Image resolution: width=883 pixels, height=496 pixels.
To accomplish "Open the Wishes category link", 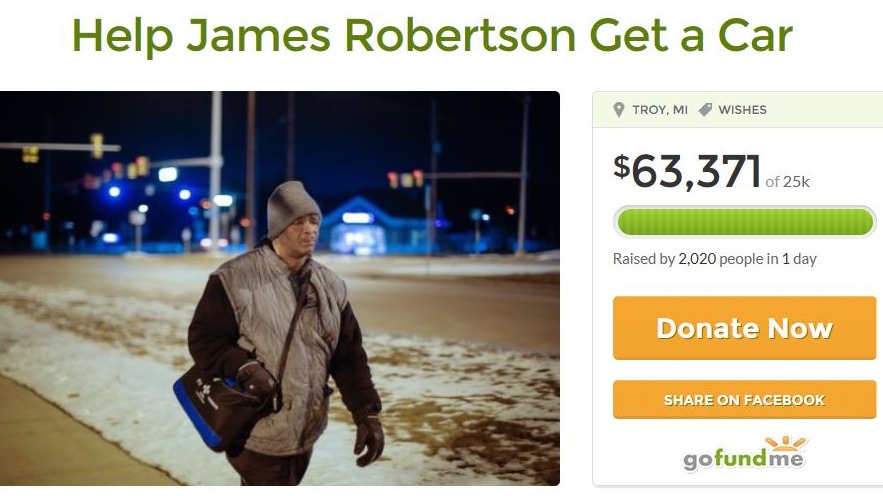I will pos(742,110).
